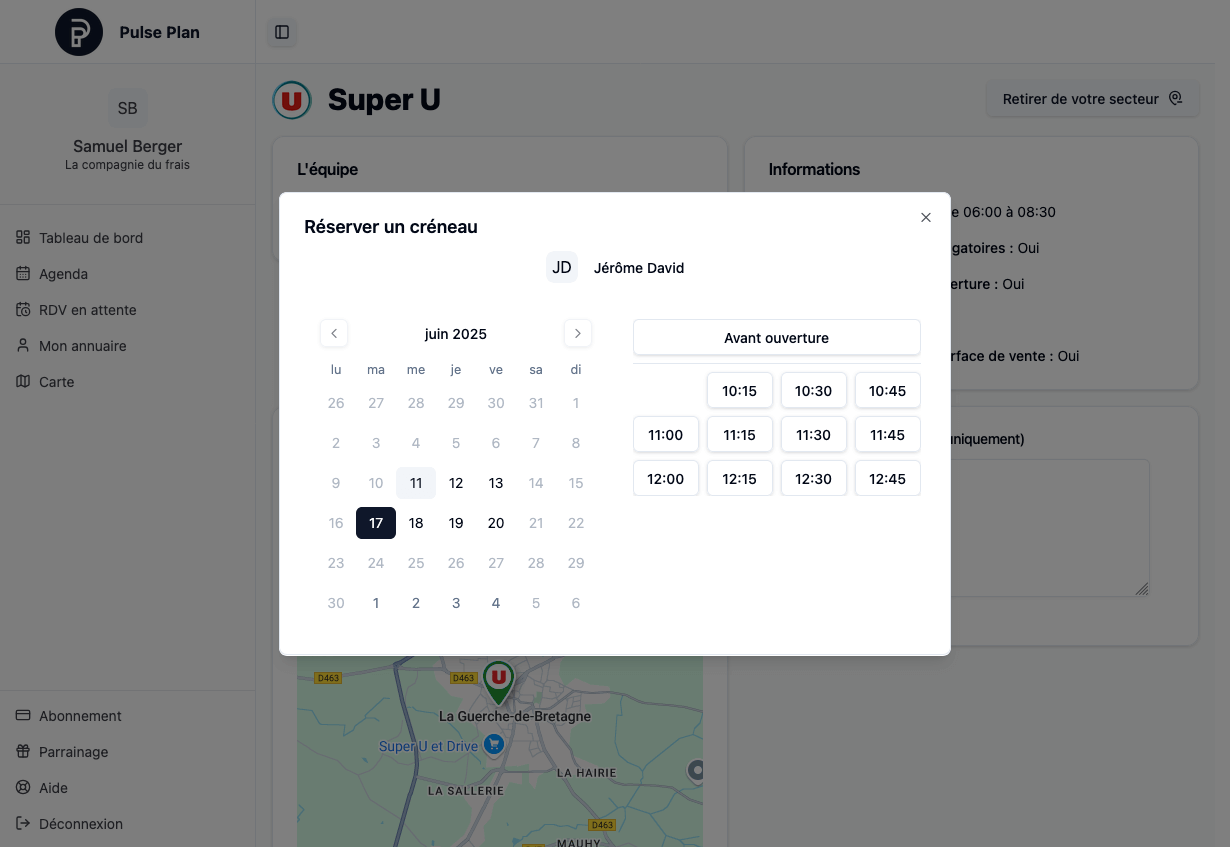The image size is (1230, 847).
Task: Pick the 12:00 time slot
Action: pyautogui.click(x=666, y=479)
